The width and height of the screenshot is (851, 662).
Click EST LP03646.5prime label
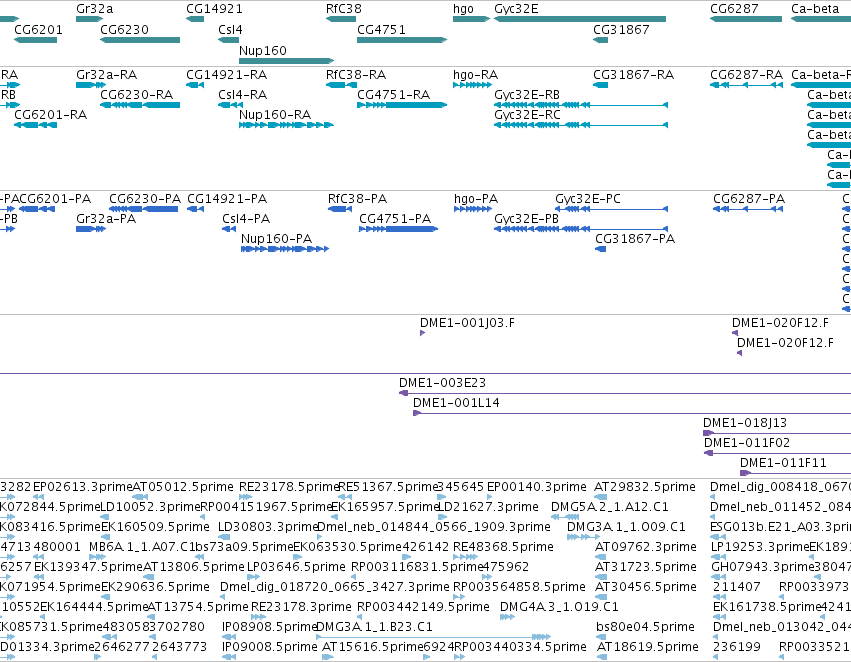point(296,567)
